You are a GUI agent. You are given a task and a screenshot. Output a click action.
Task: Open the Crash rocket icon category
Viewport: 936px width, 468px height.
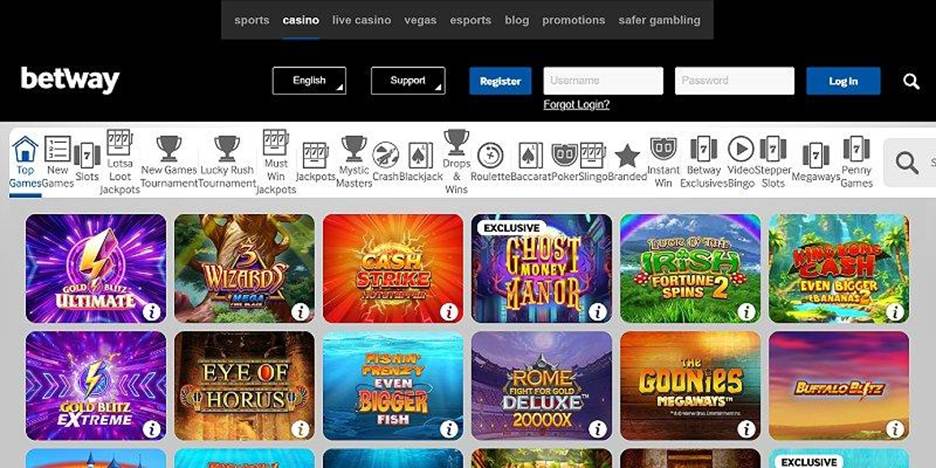(x=386, y=155)
